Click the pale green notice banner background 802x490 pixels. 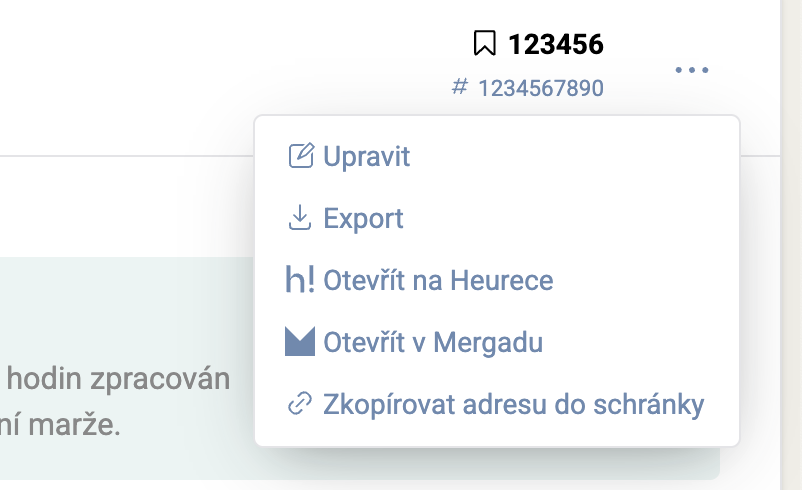pos(120,300)
